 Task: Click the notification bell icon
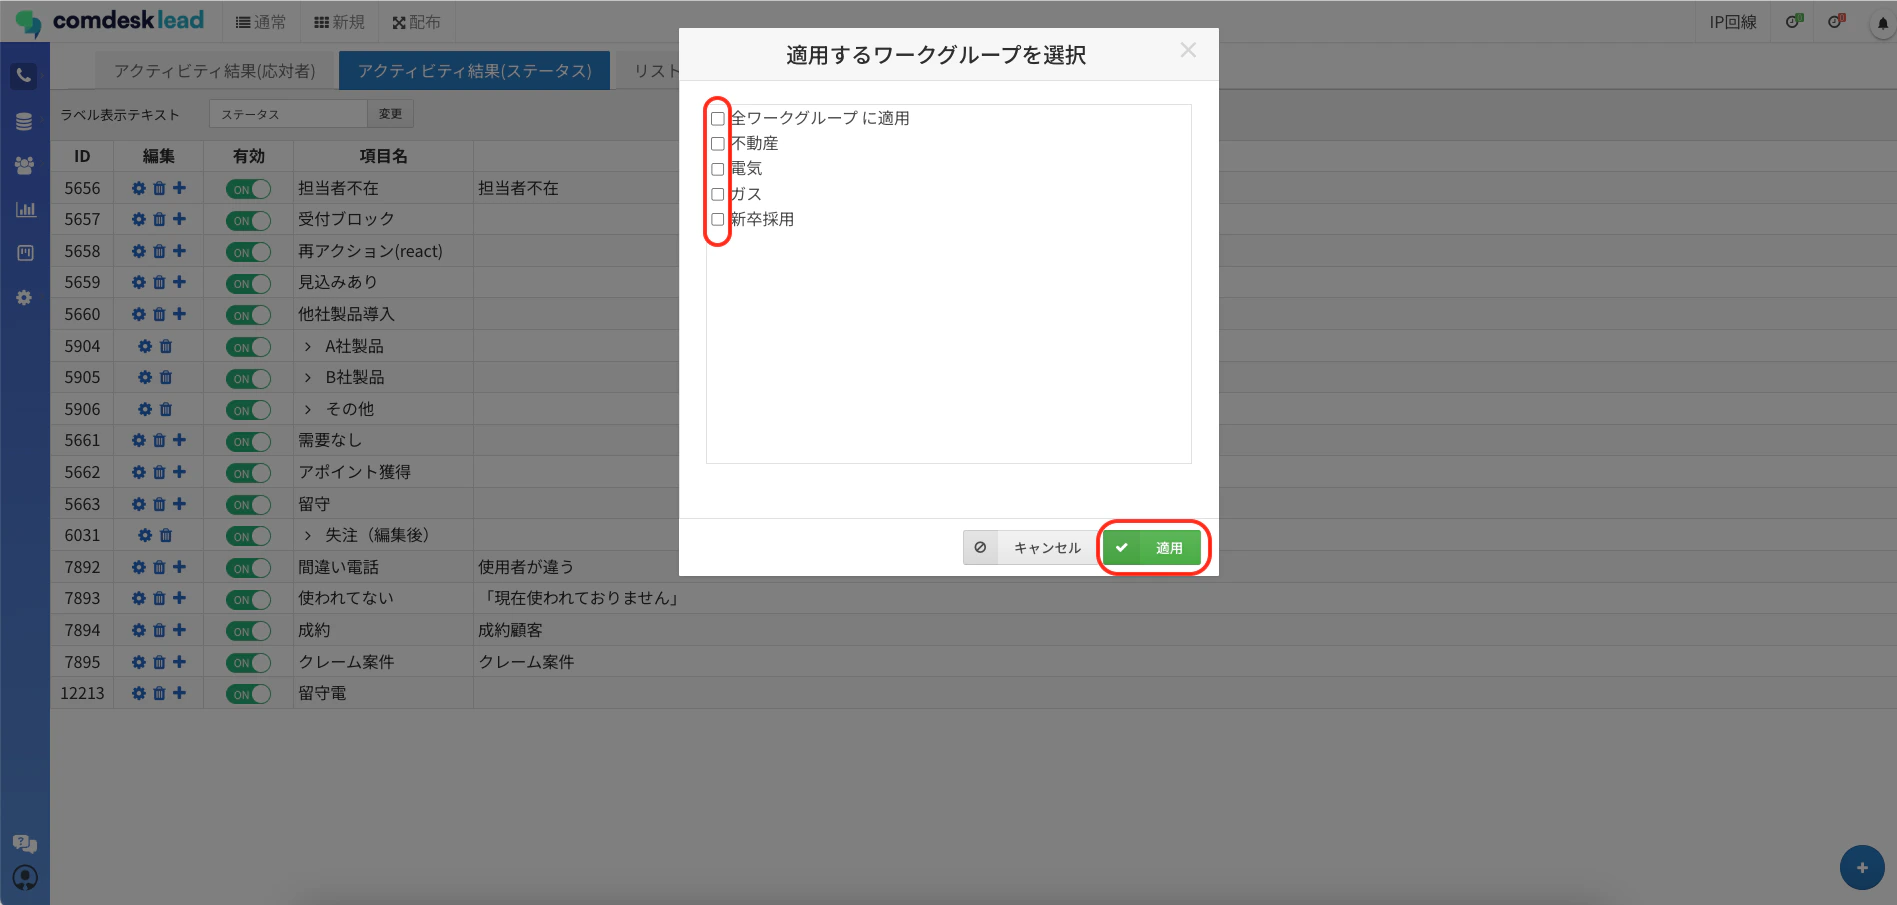pos(1882,23)
